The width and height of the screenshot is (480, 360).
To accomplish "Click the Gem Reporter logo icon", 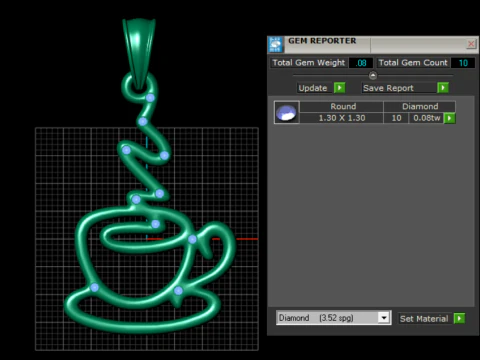I will click(x=275, y=44).
